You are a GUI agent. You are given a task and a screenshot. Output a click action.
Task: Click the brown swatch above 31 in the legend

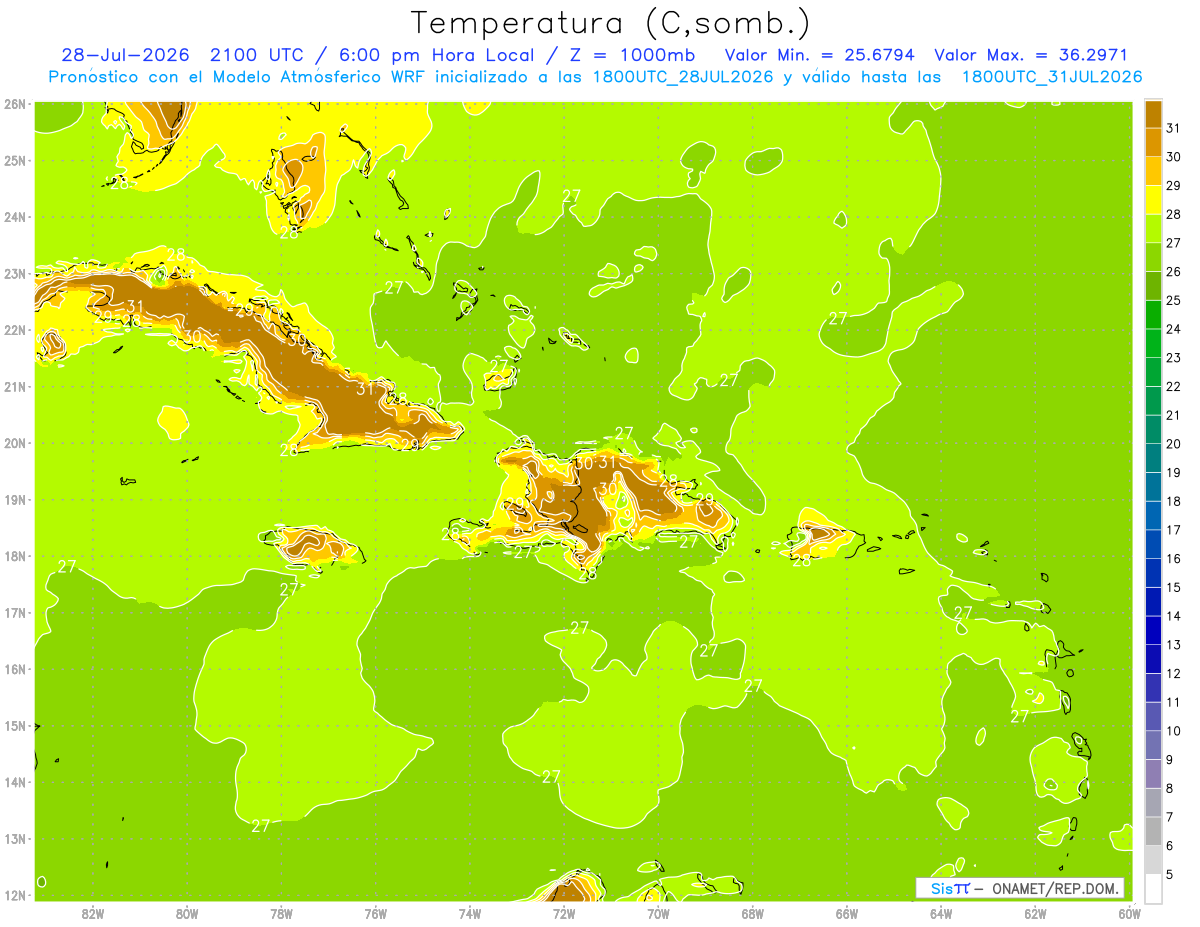point(1153,115)
